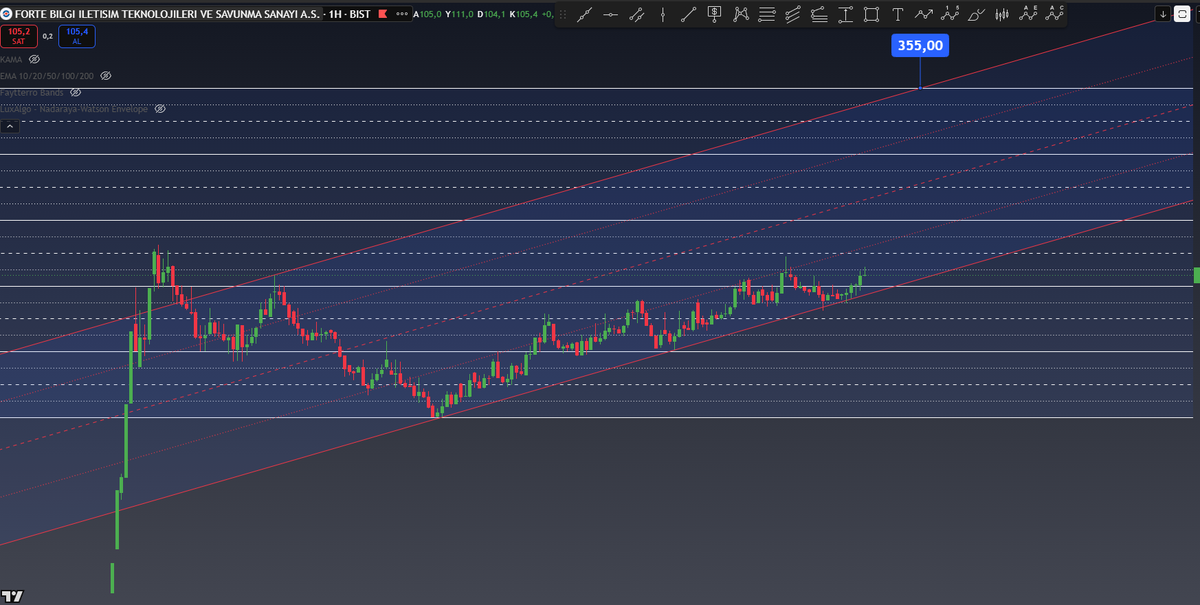Screen dimensions: 1200x605
Task: Select the price range measure tool
Action: 845,14
